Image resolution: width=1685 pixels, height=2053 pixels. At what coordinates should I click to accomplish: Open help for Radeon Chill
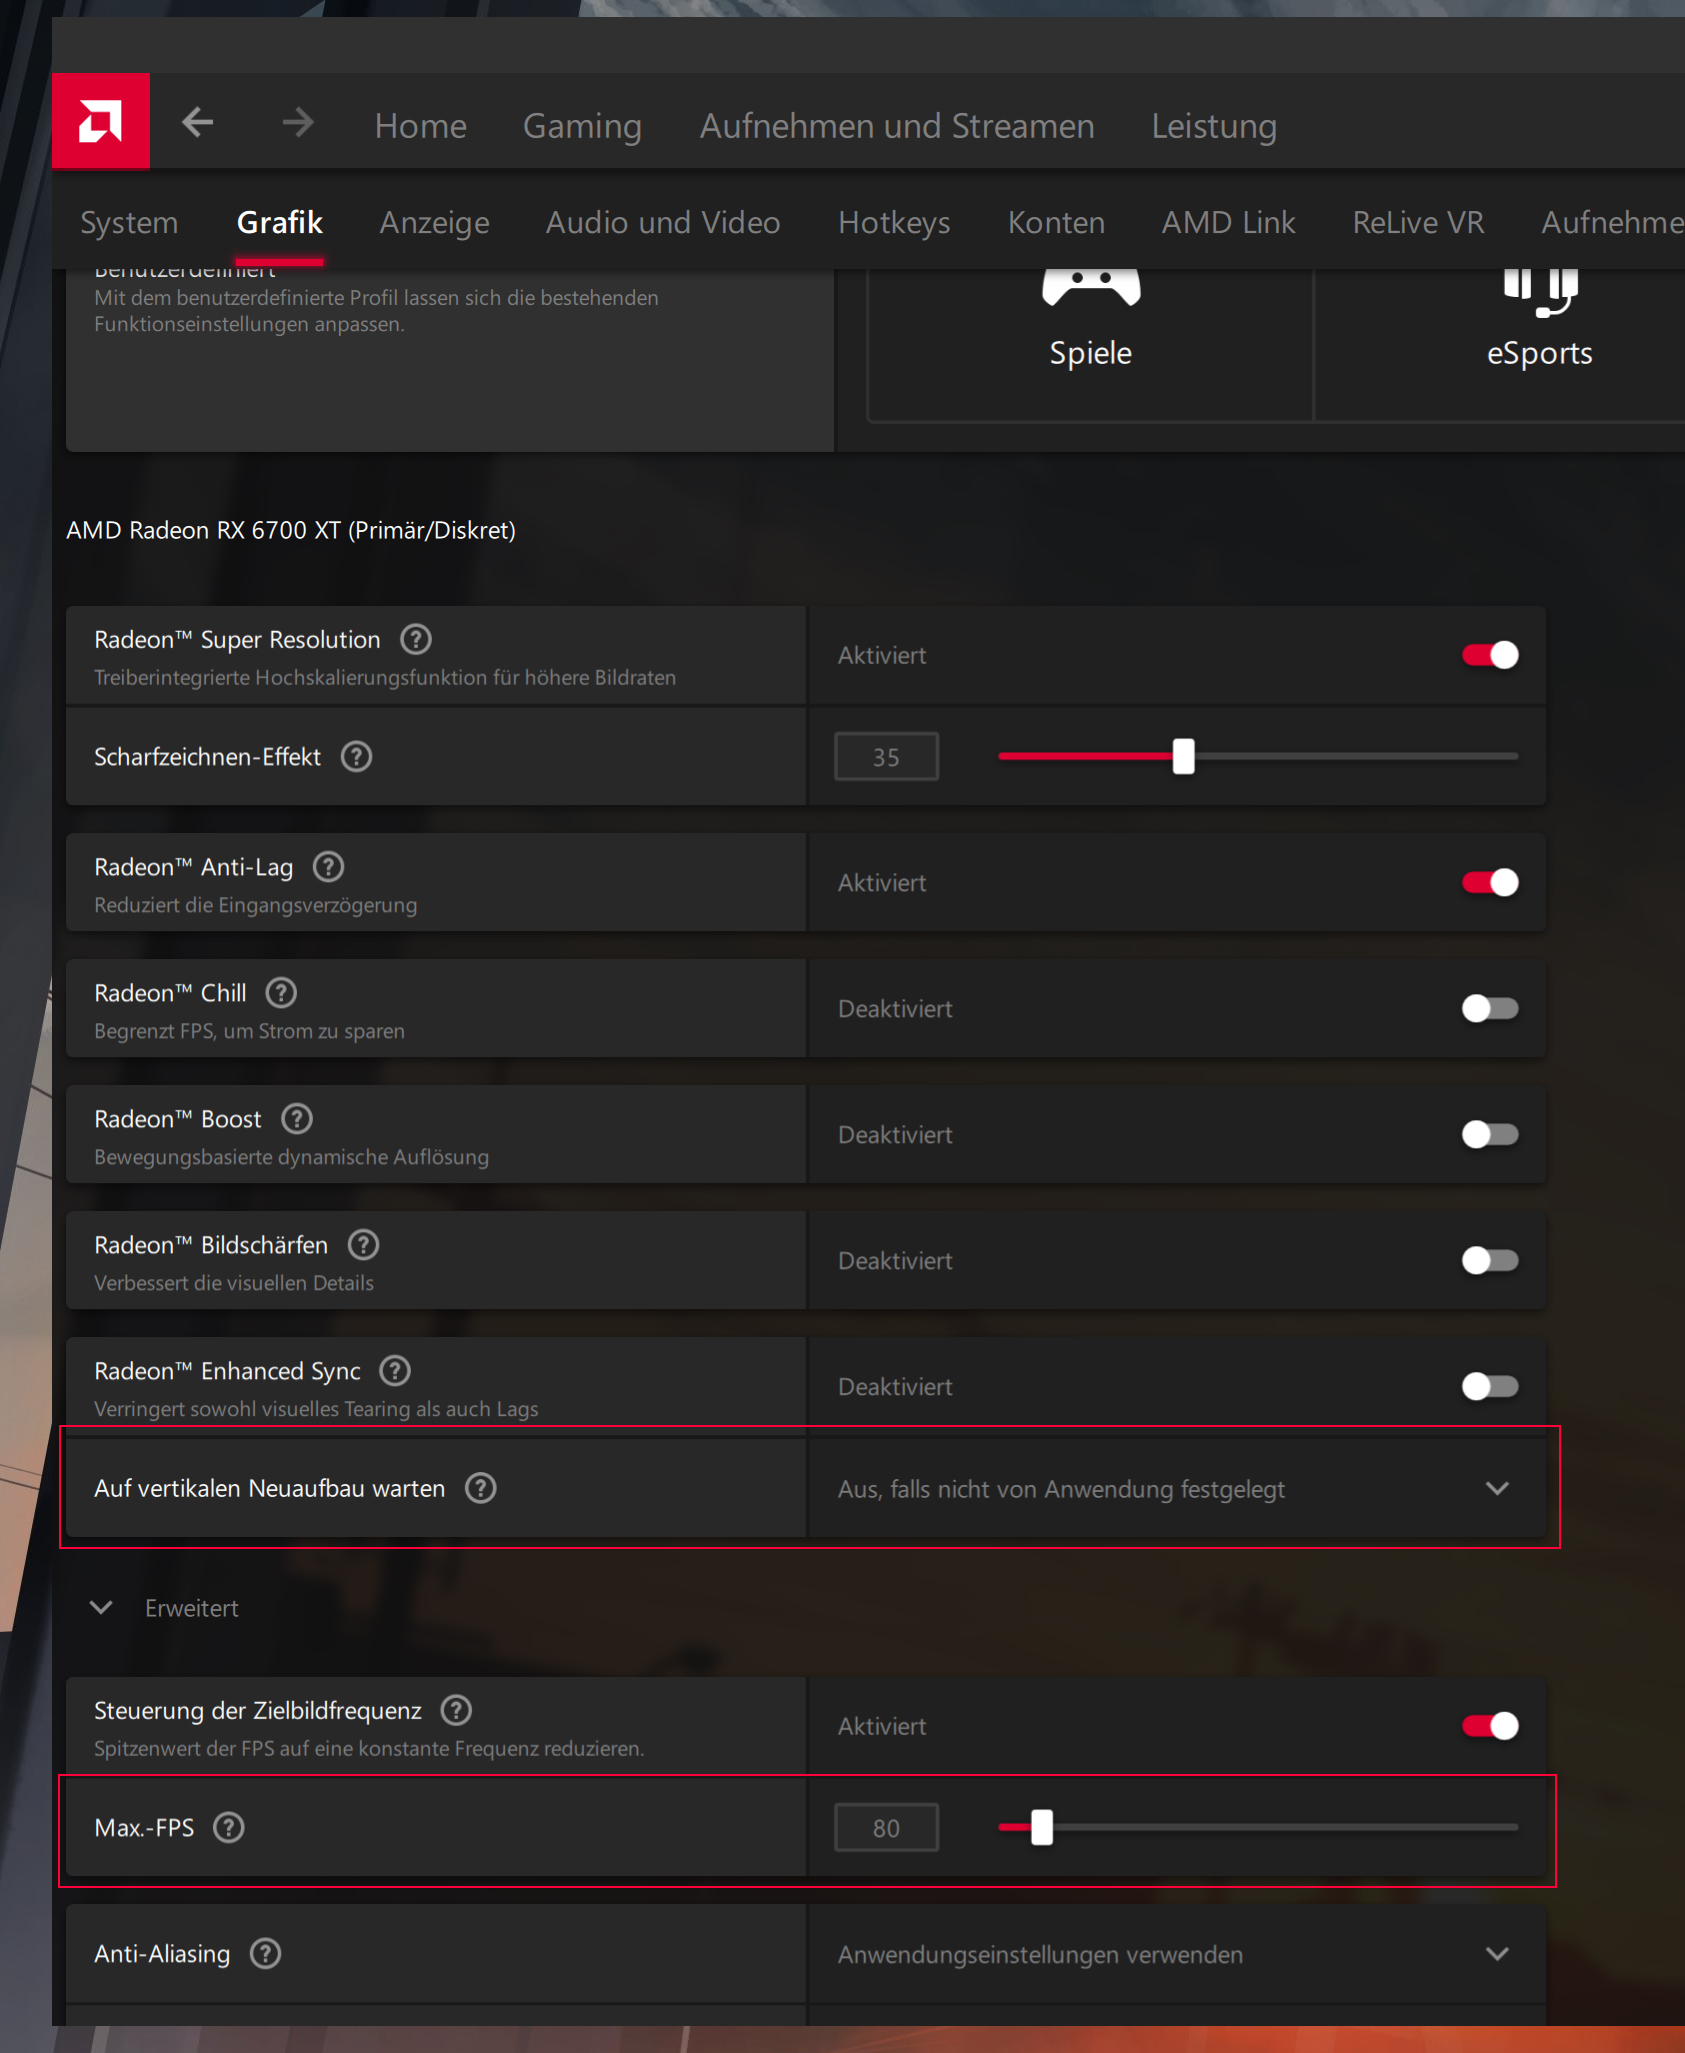[281, 993]
